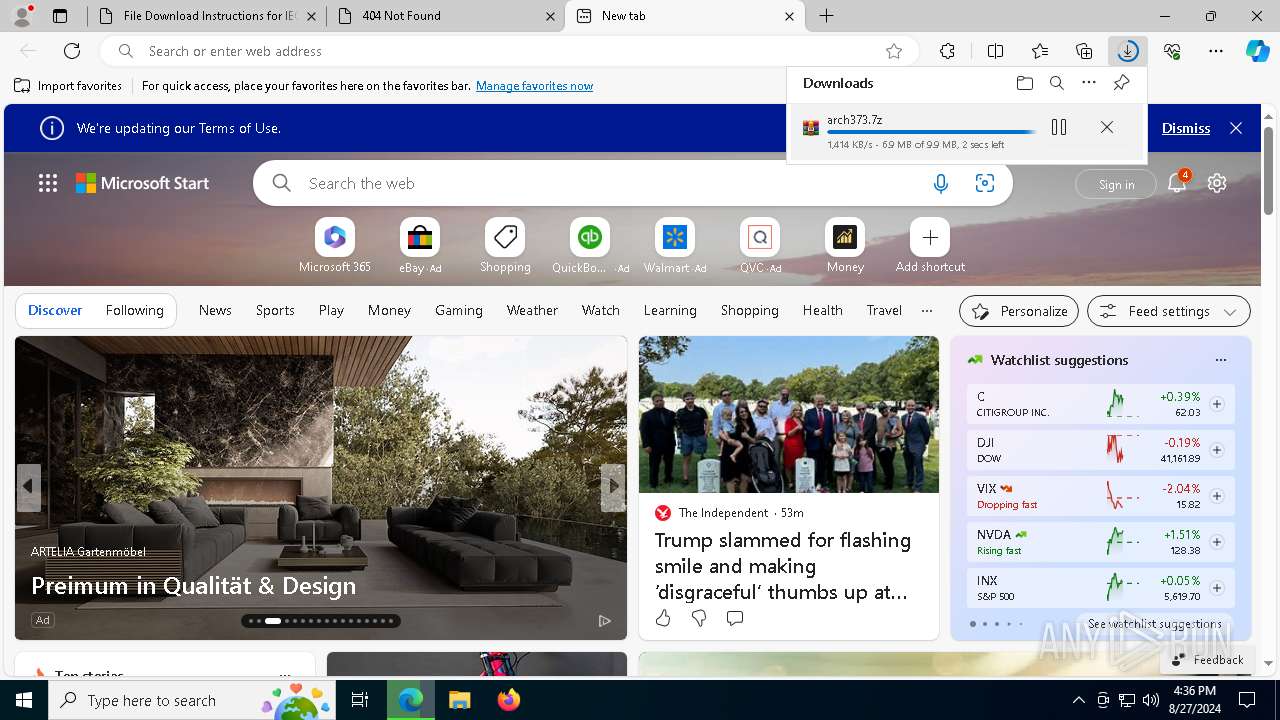Open Edge Settings and more menu

(1216, 51)
